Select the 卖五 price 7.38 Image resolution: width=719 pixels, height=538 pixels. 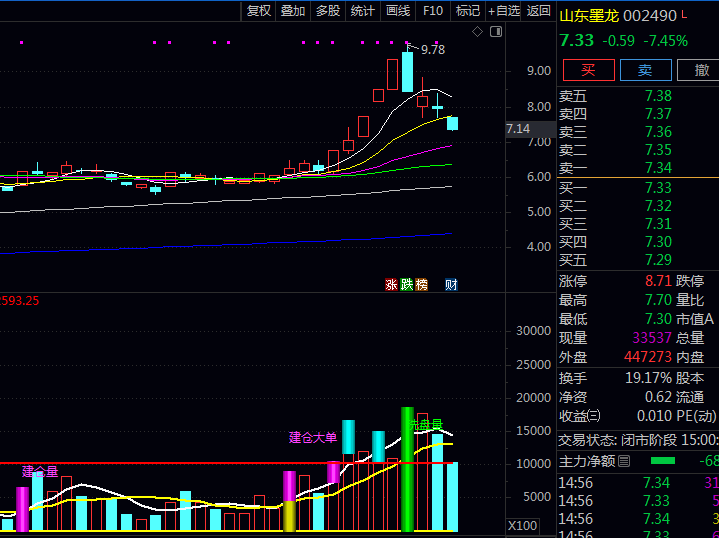[x=658, y=96]
